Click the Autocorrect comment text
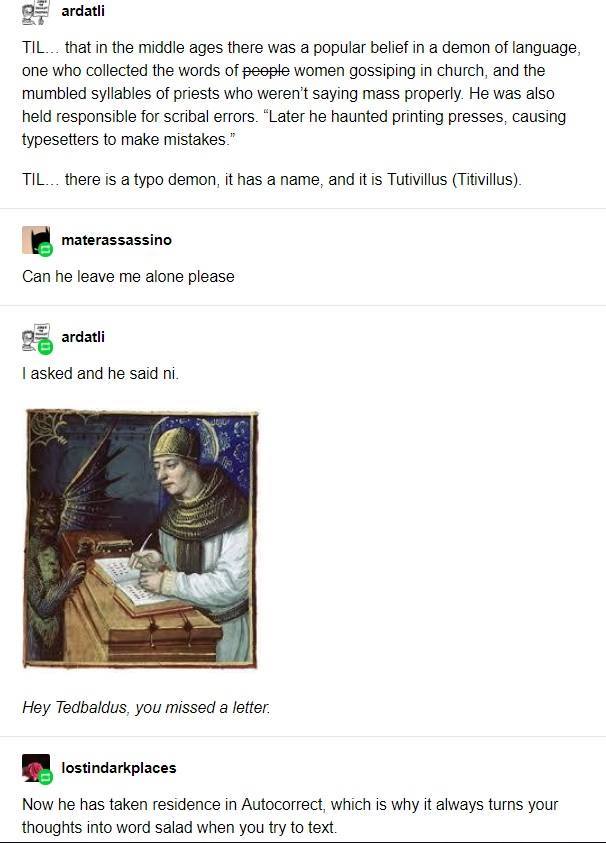 (290, 816)
